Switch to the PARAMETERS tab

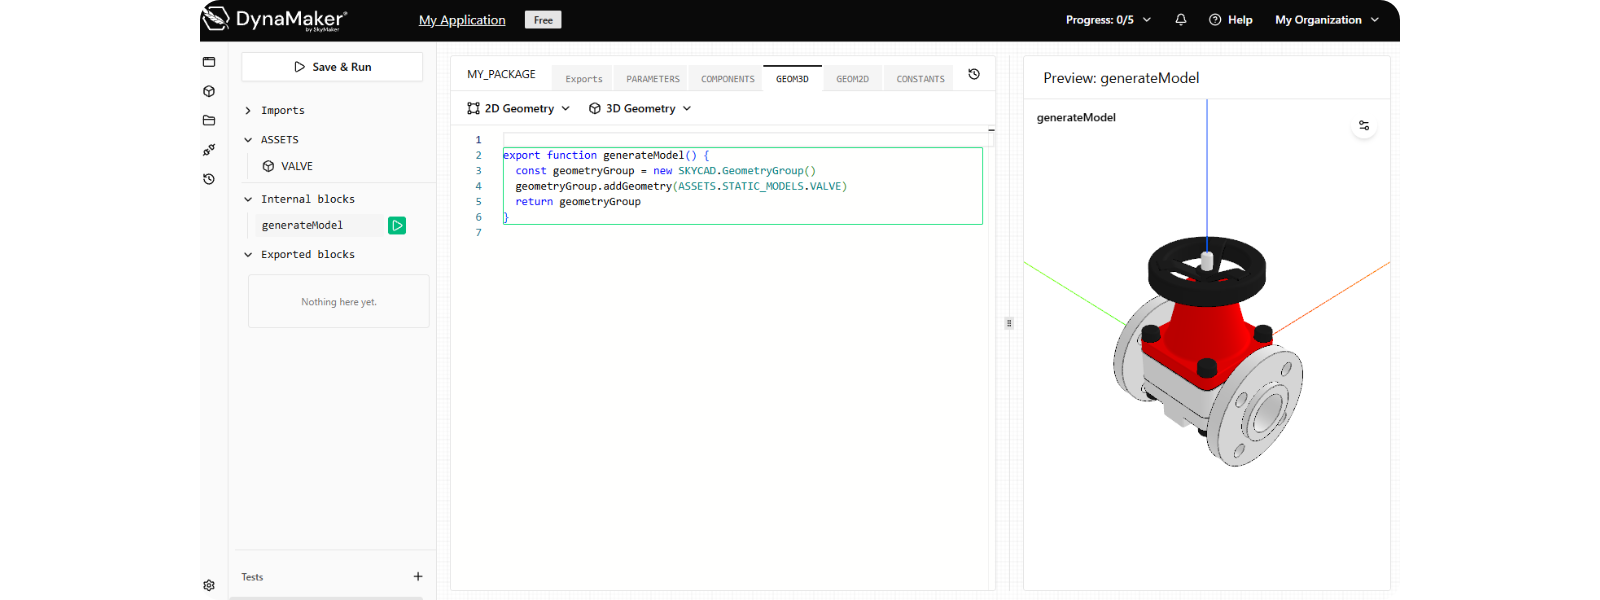(x=653, y=79)
